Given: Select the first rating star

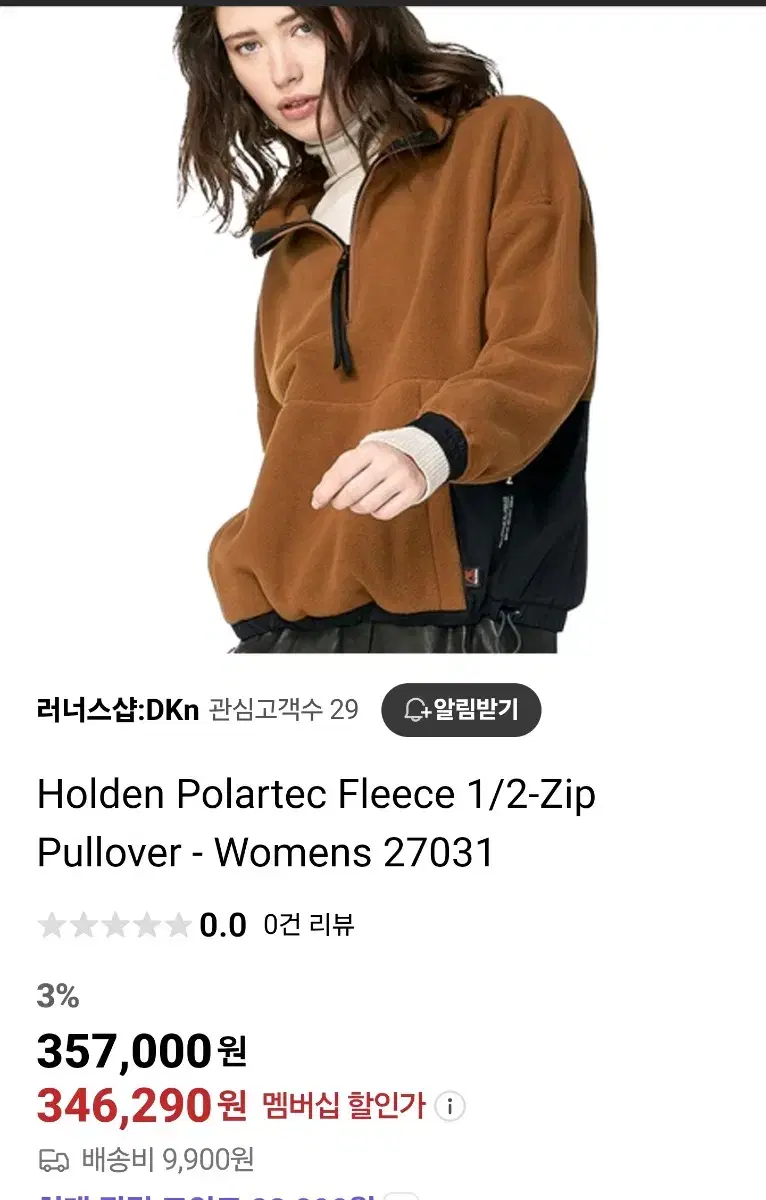Looking at the screenshot, I should pyautogui.click(x=52, y=926).
